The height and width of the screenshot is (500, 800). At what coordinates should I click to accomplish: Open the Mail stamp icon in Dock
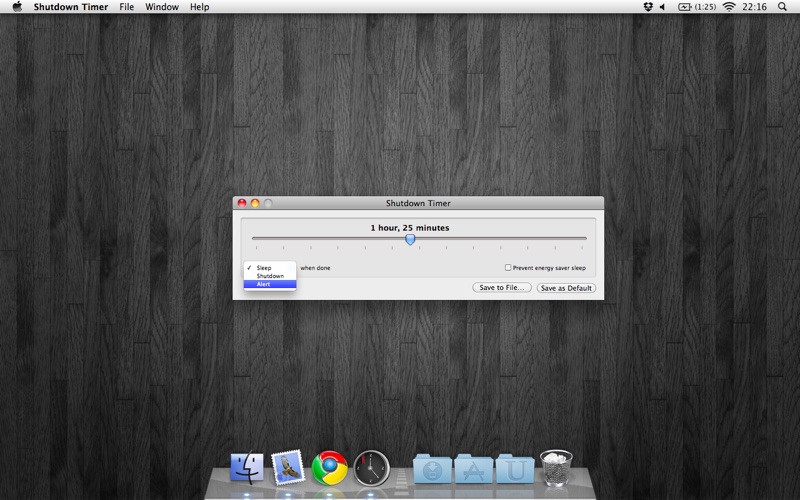[288, 467]
